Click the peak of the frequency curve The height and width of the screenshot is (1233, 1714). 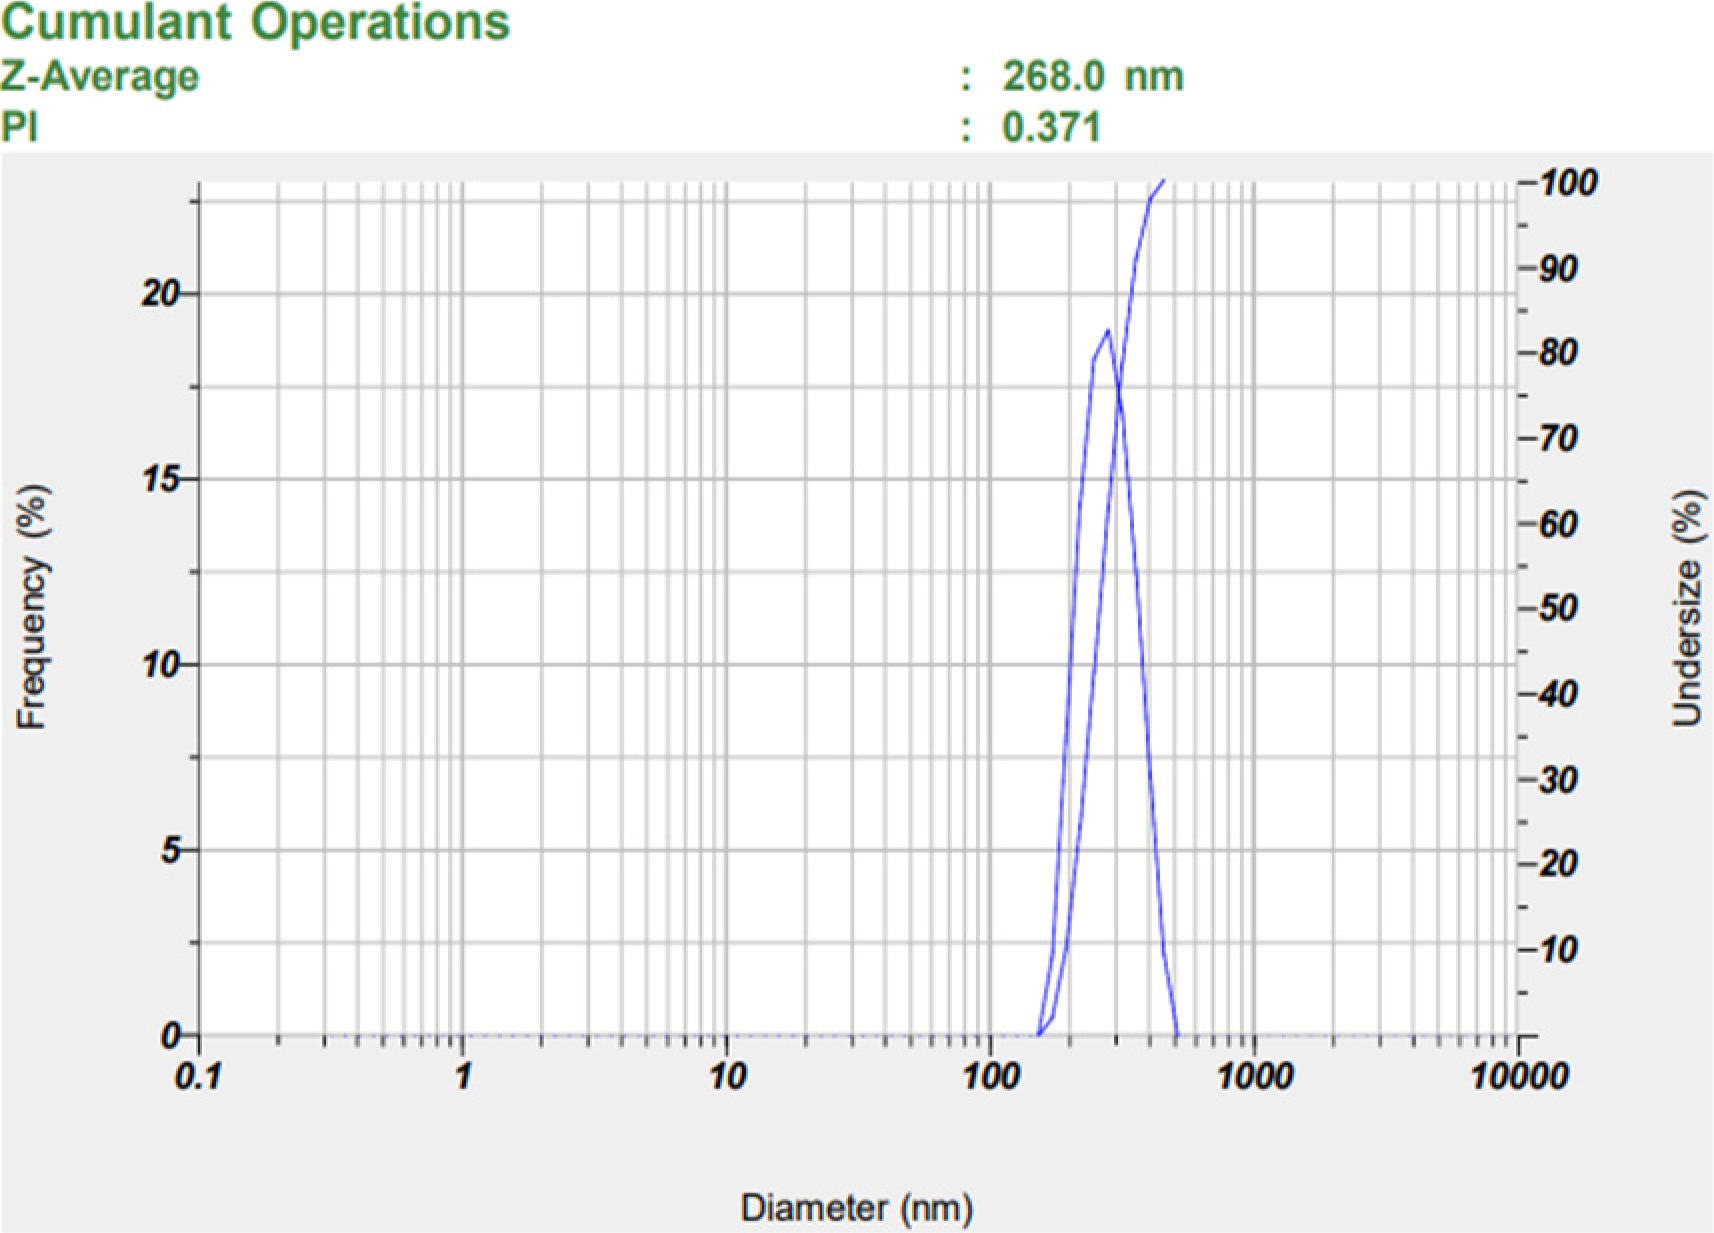(1107, 330)
